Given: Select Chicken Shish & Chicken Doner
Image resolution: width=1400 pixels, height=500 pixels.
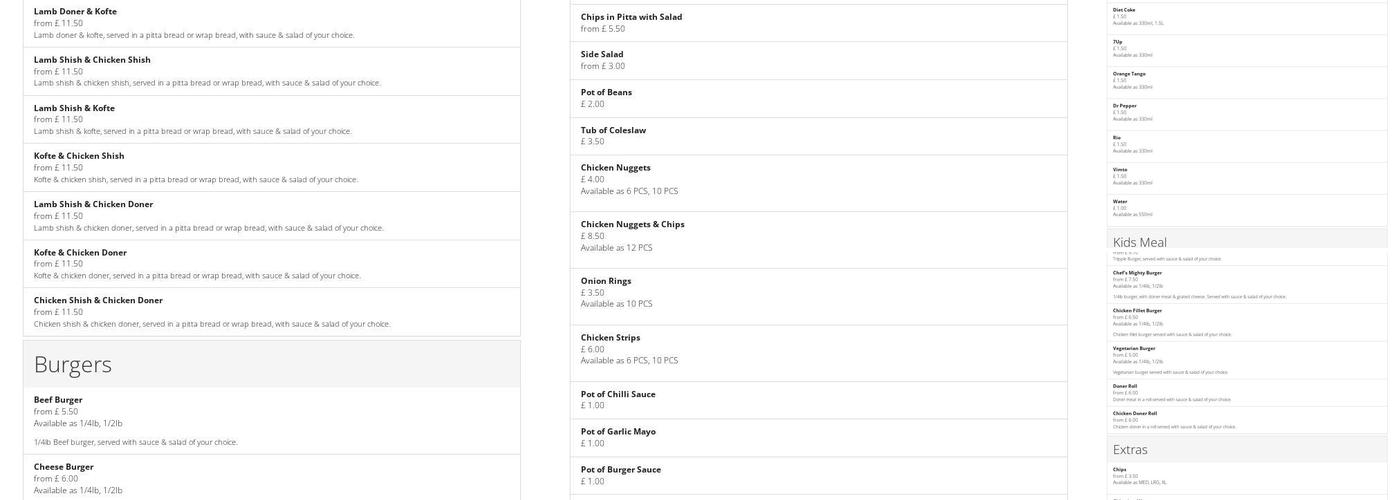Looking at the screenshot, I should click(x=98, y=300).
